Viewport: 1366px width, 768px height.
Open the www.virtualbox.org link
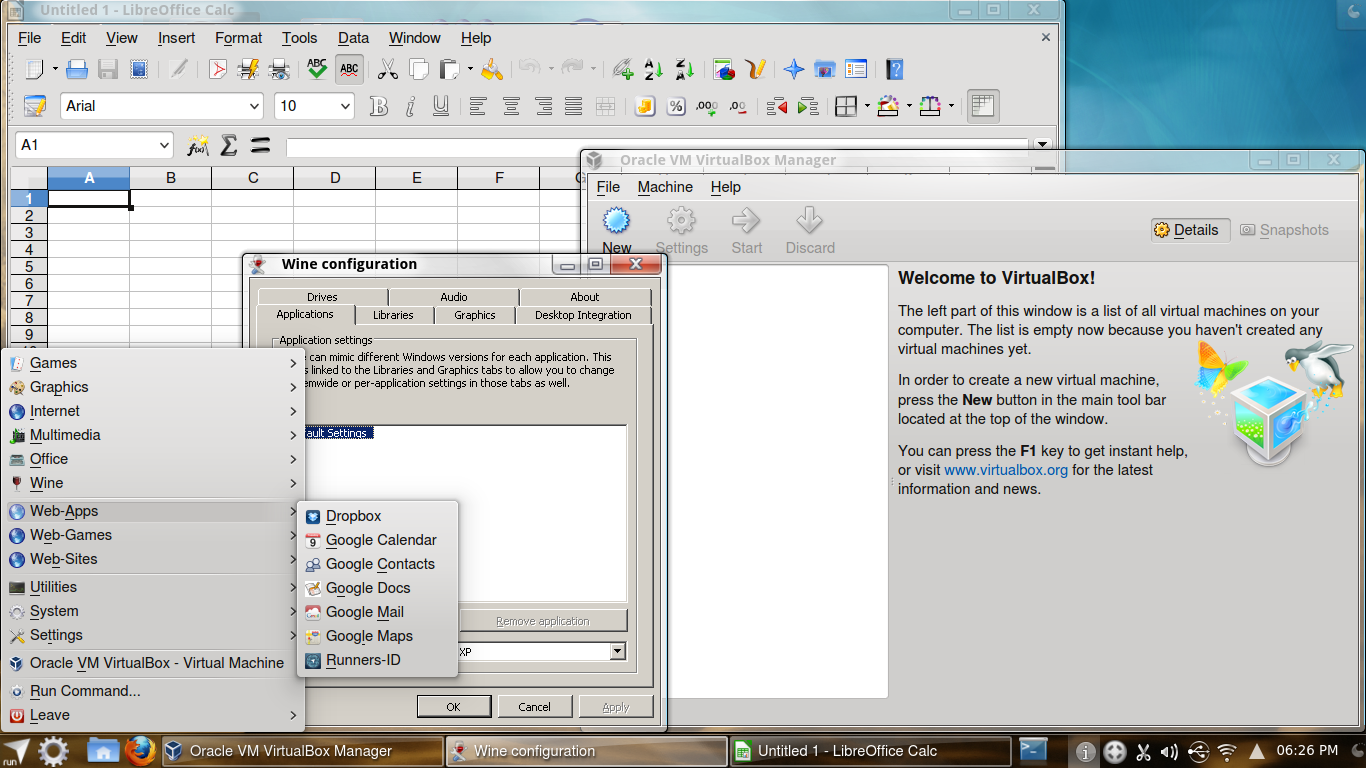coord(1006,470)
